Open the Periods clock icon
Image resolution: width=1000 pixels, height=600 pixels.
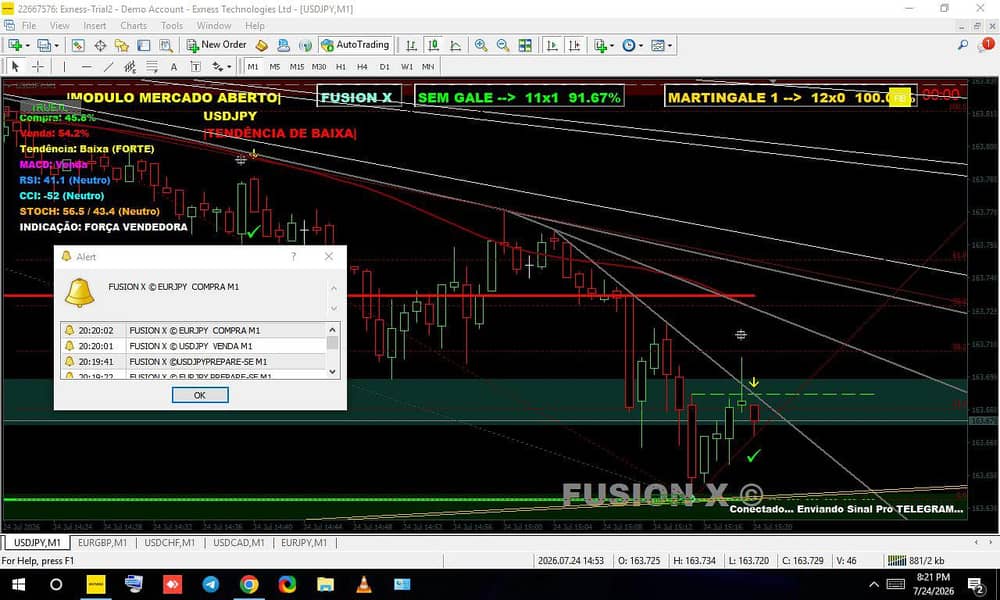tap(629, 45)
